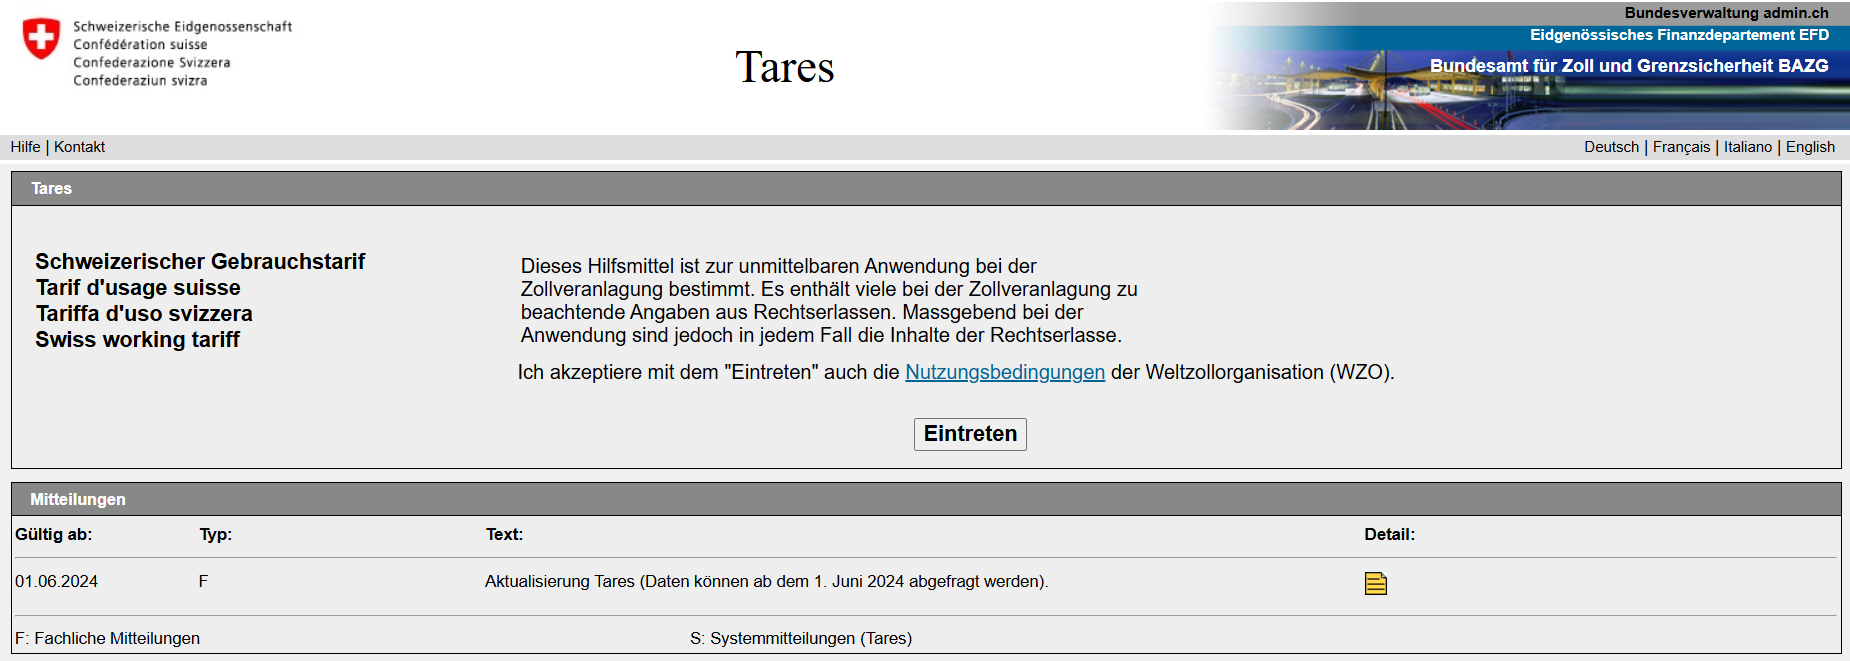Select the Aktualisierung Tares message text
Screen dimensions: 1850x661
(x=766, y=581)
